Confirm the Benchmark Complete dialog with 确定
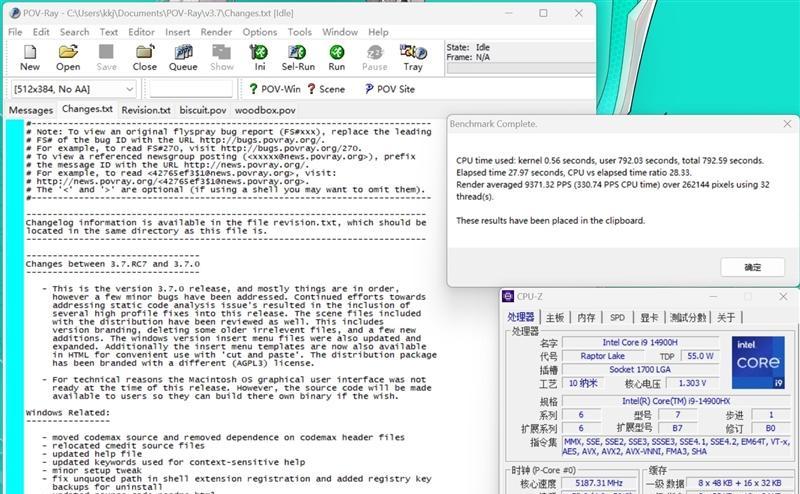800x494 pixels. pyautogui.click(x=753, y=267)
